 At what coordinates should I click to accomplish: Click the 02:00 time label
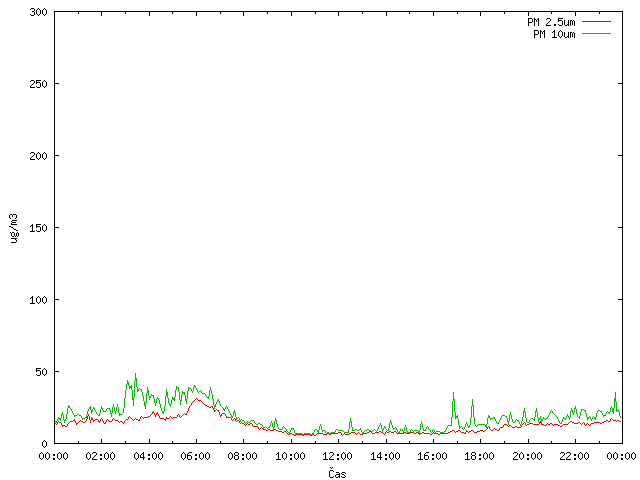[100, 456]
